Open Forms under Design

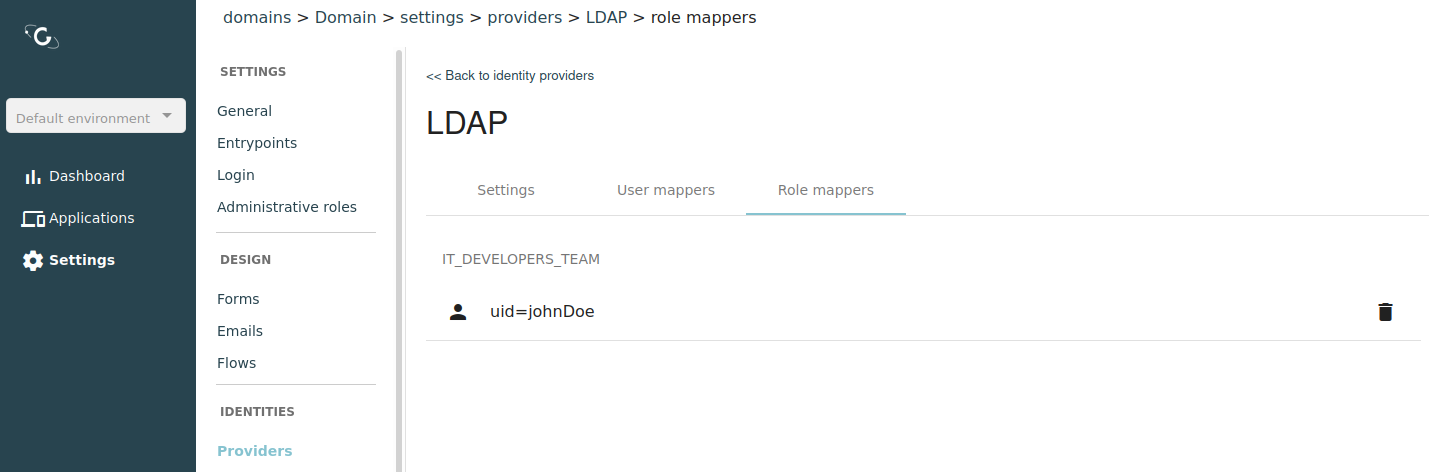point(238,299)
